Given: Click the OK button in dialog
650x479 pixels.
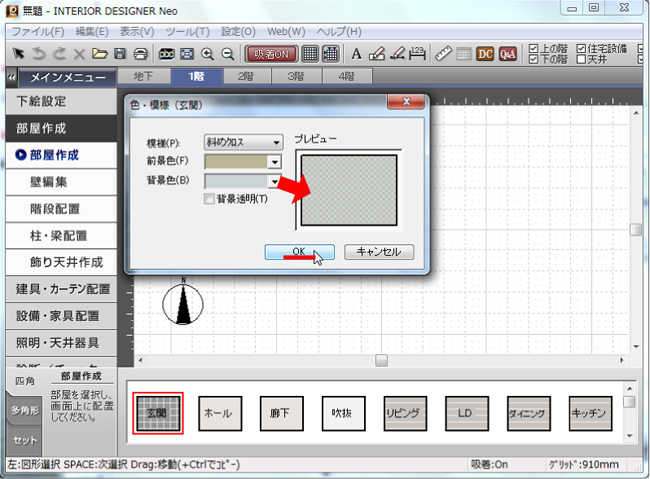Looking at the screenshot, I should tap(299, 252).
